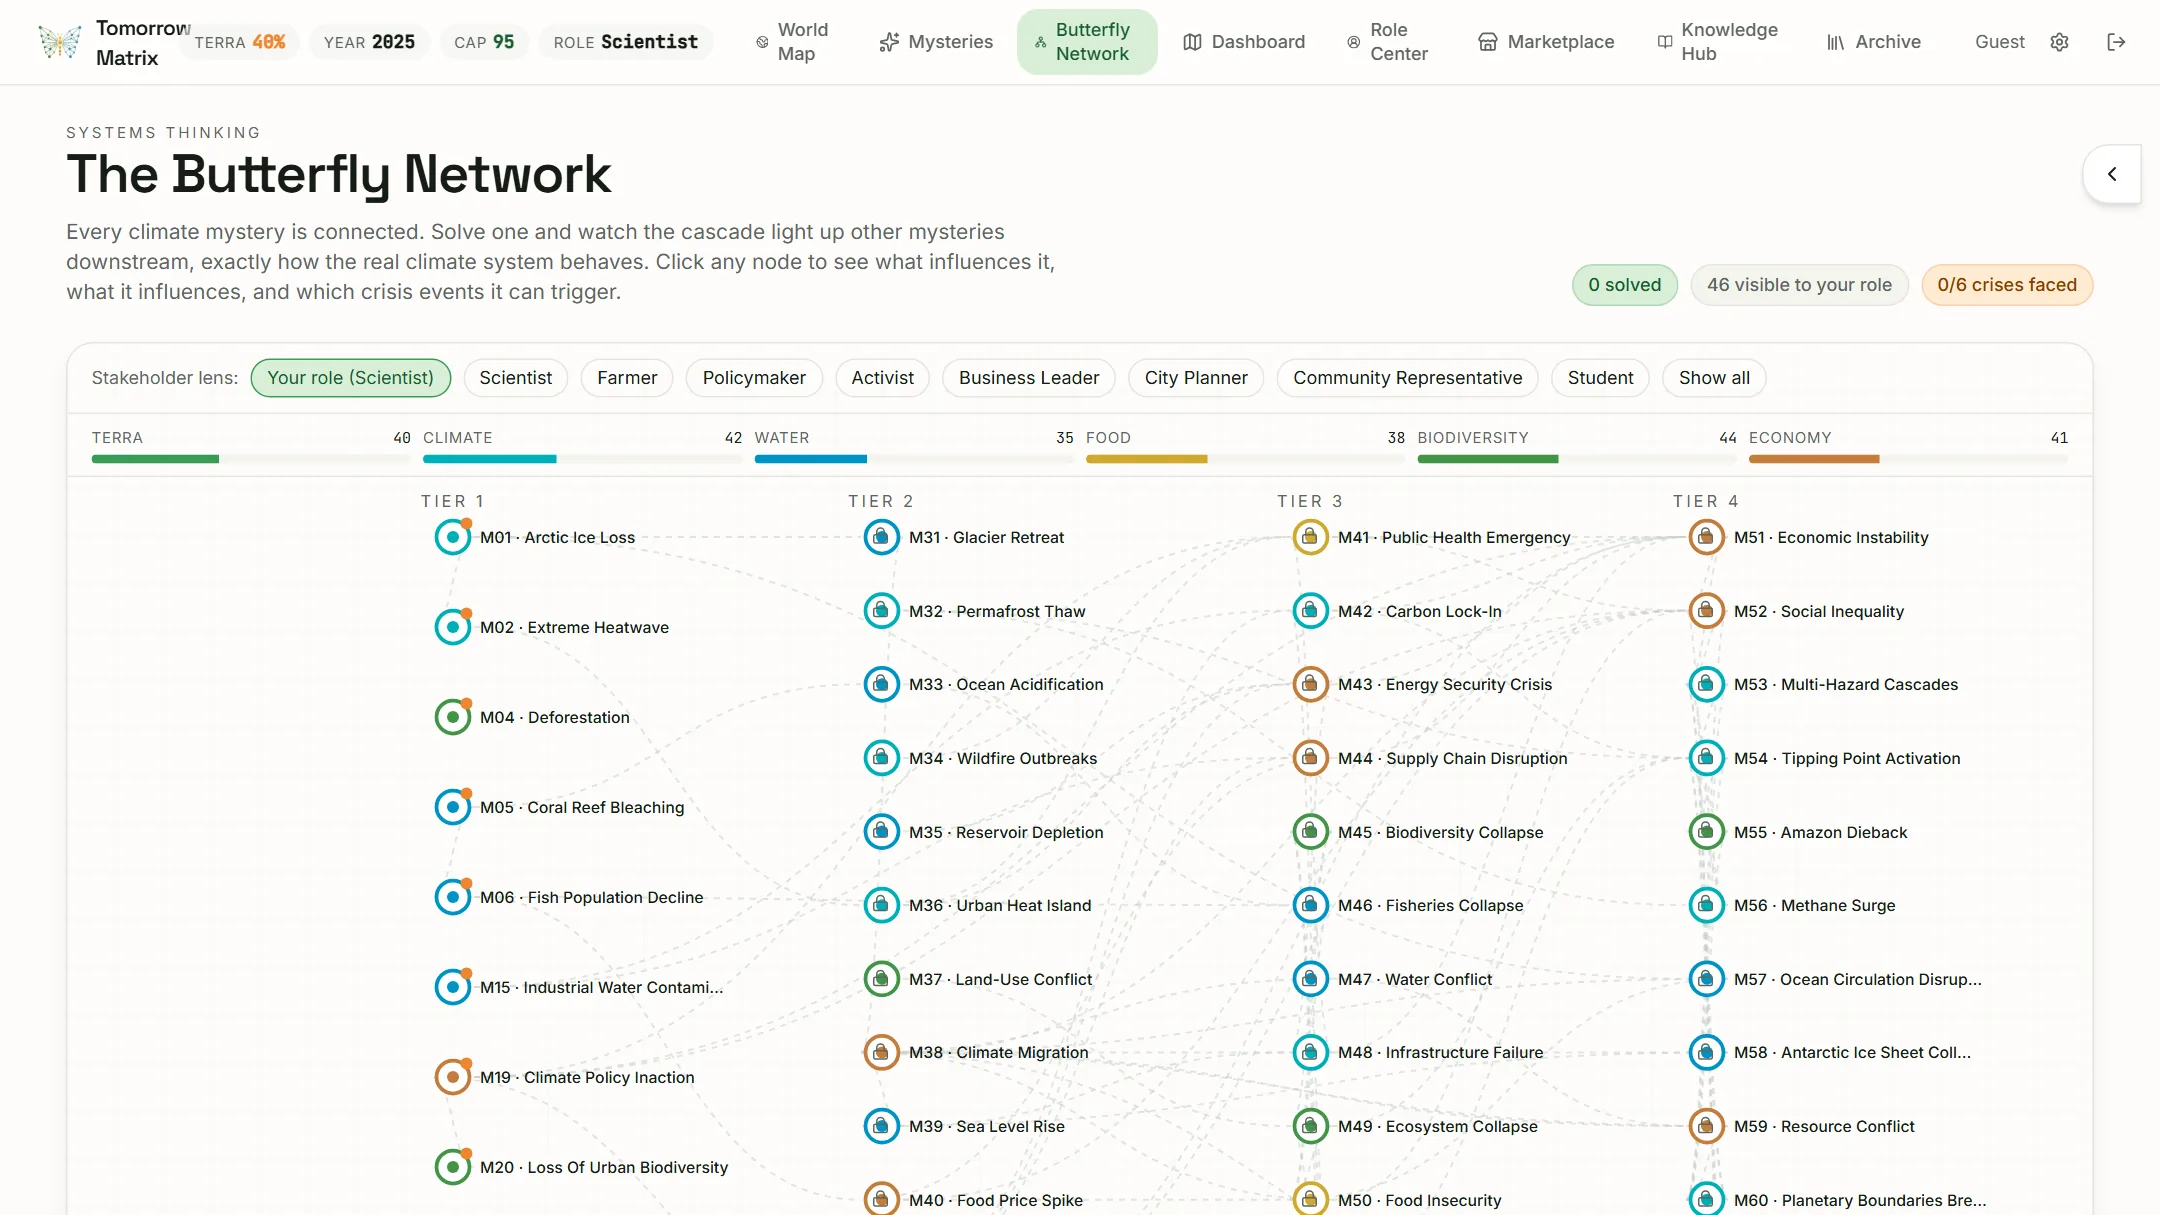Screen dimensions: 2160x1215
Task: Click the 46 visible to your role badge
Action: coord(1799,285)
